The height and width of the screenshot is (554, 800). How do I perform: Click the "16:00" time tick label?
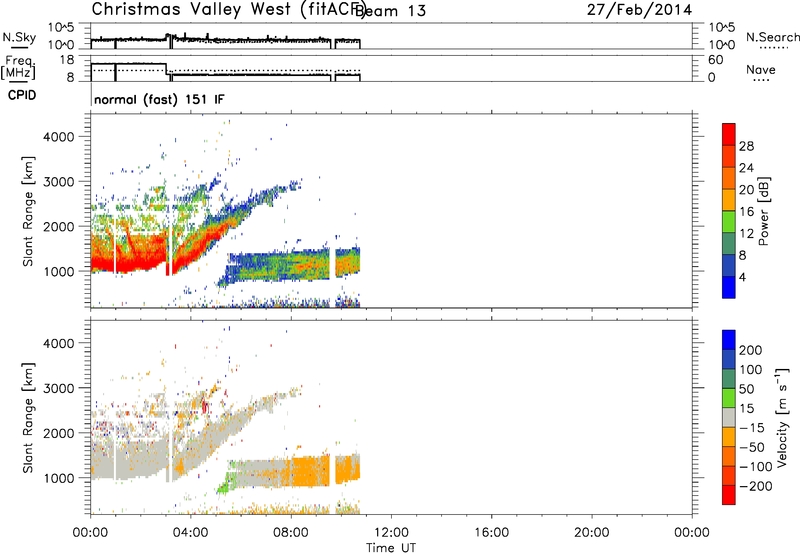(x=491, y=533)
